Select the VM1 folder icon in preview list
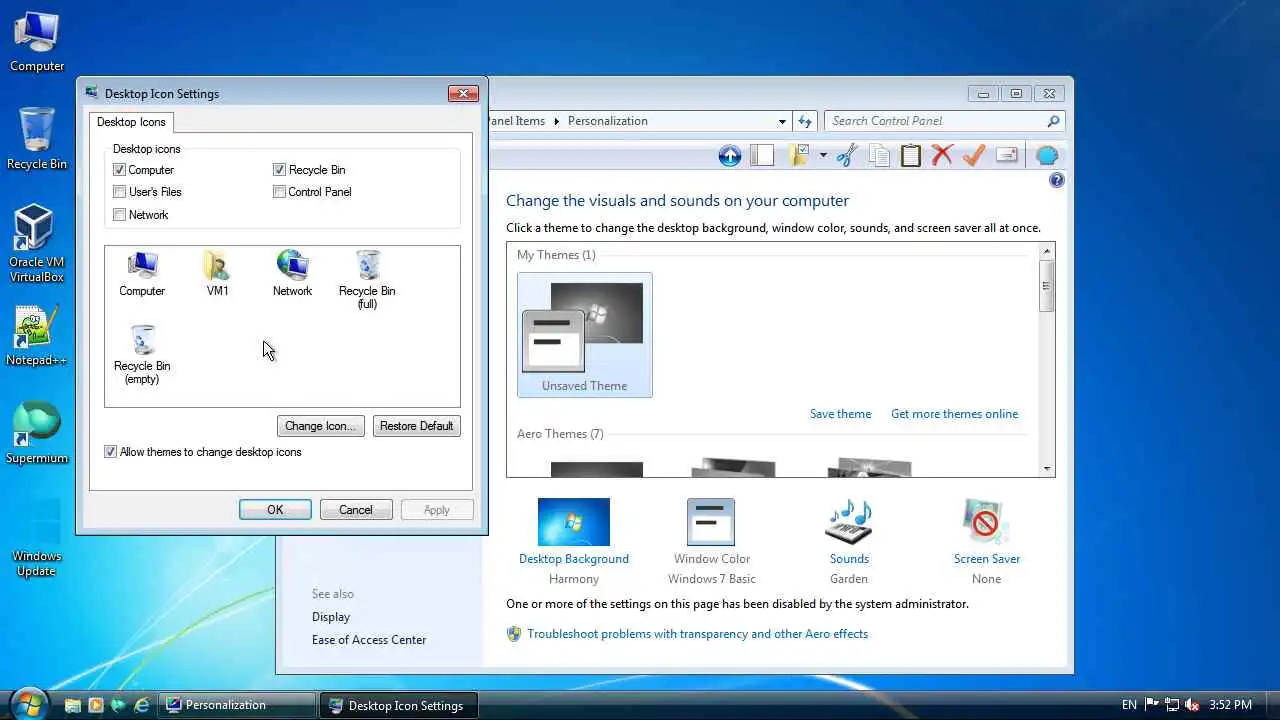The image size is (1280, 720). click(217, 274)
